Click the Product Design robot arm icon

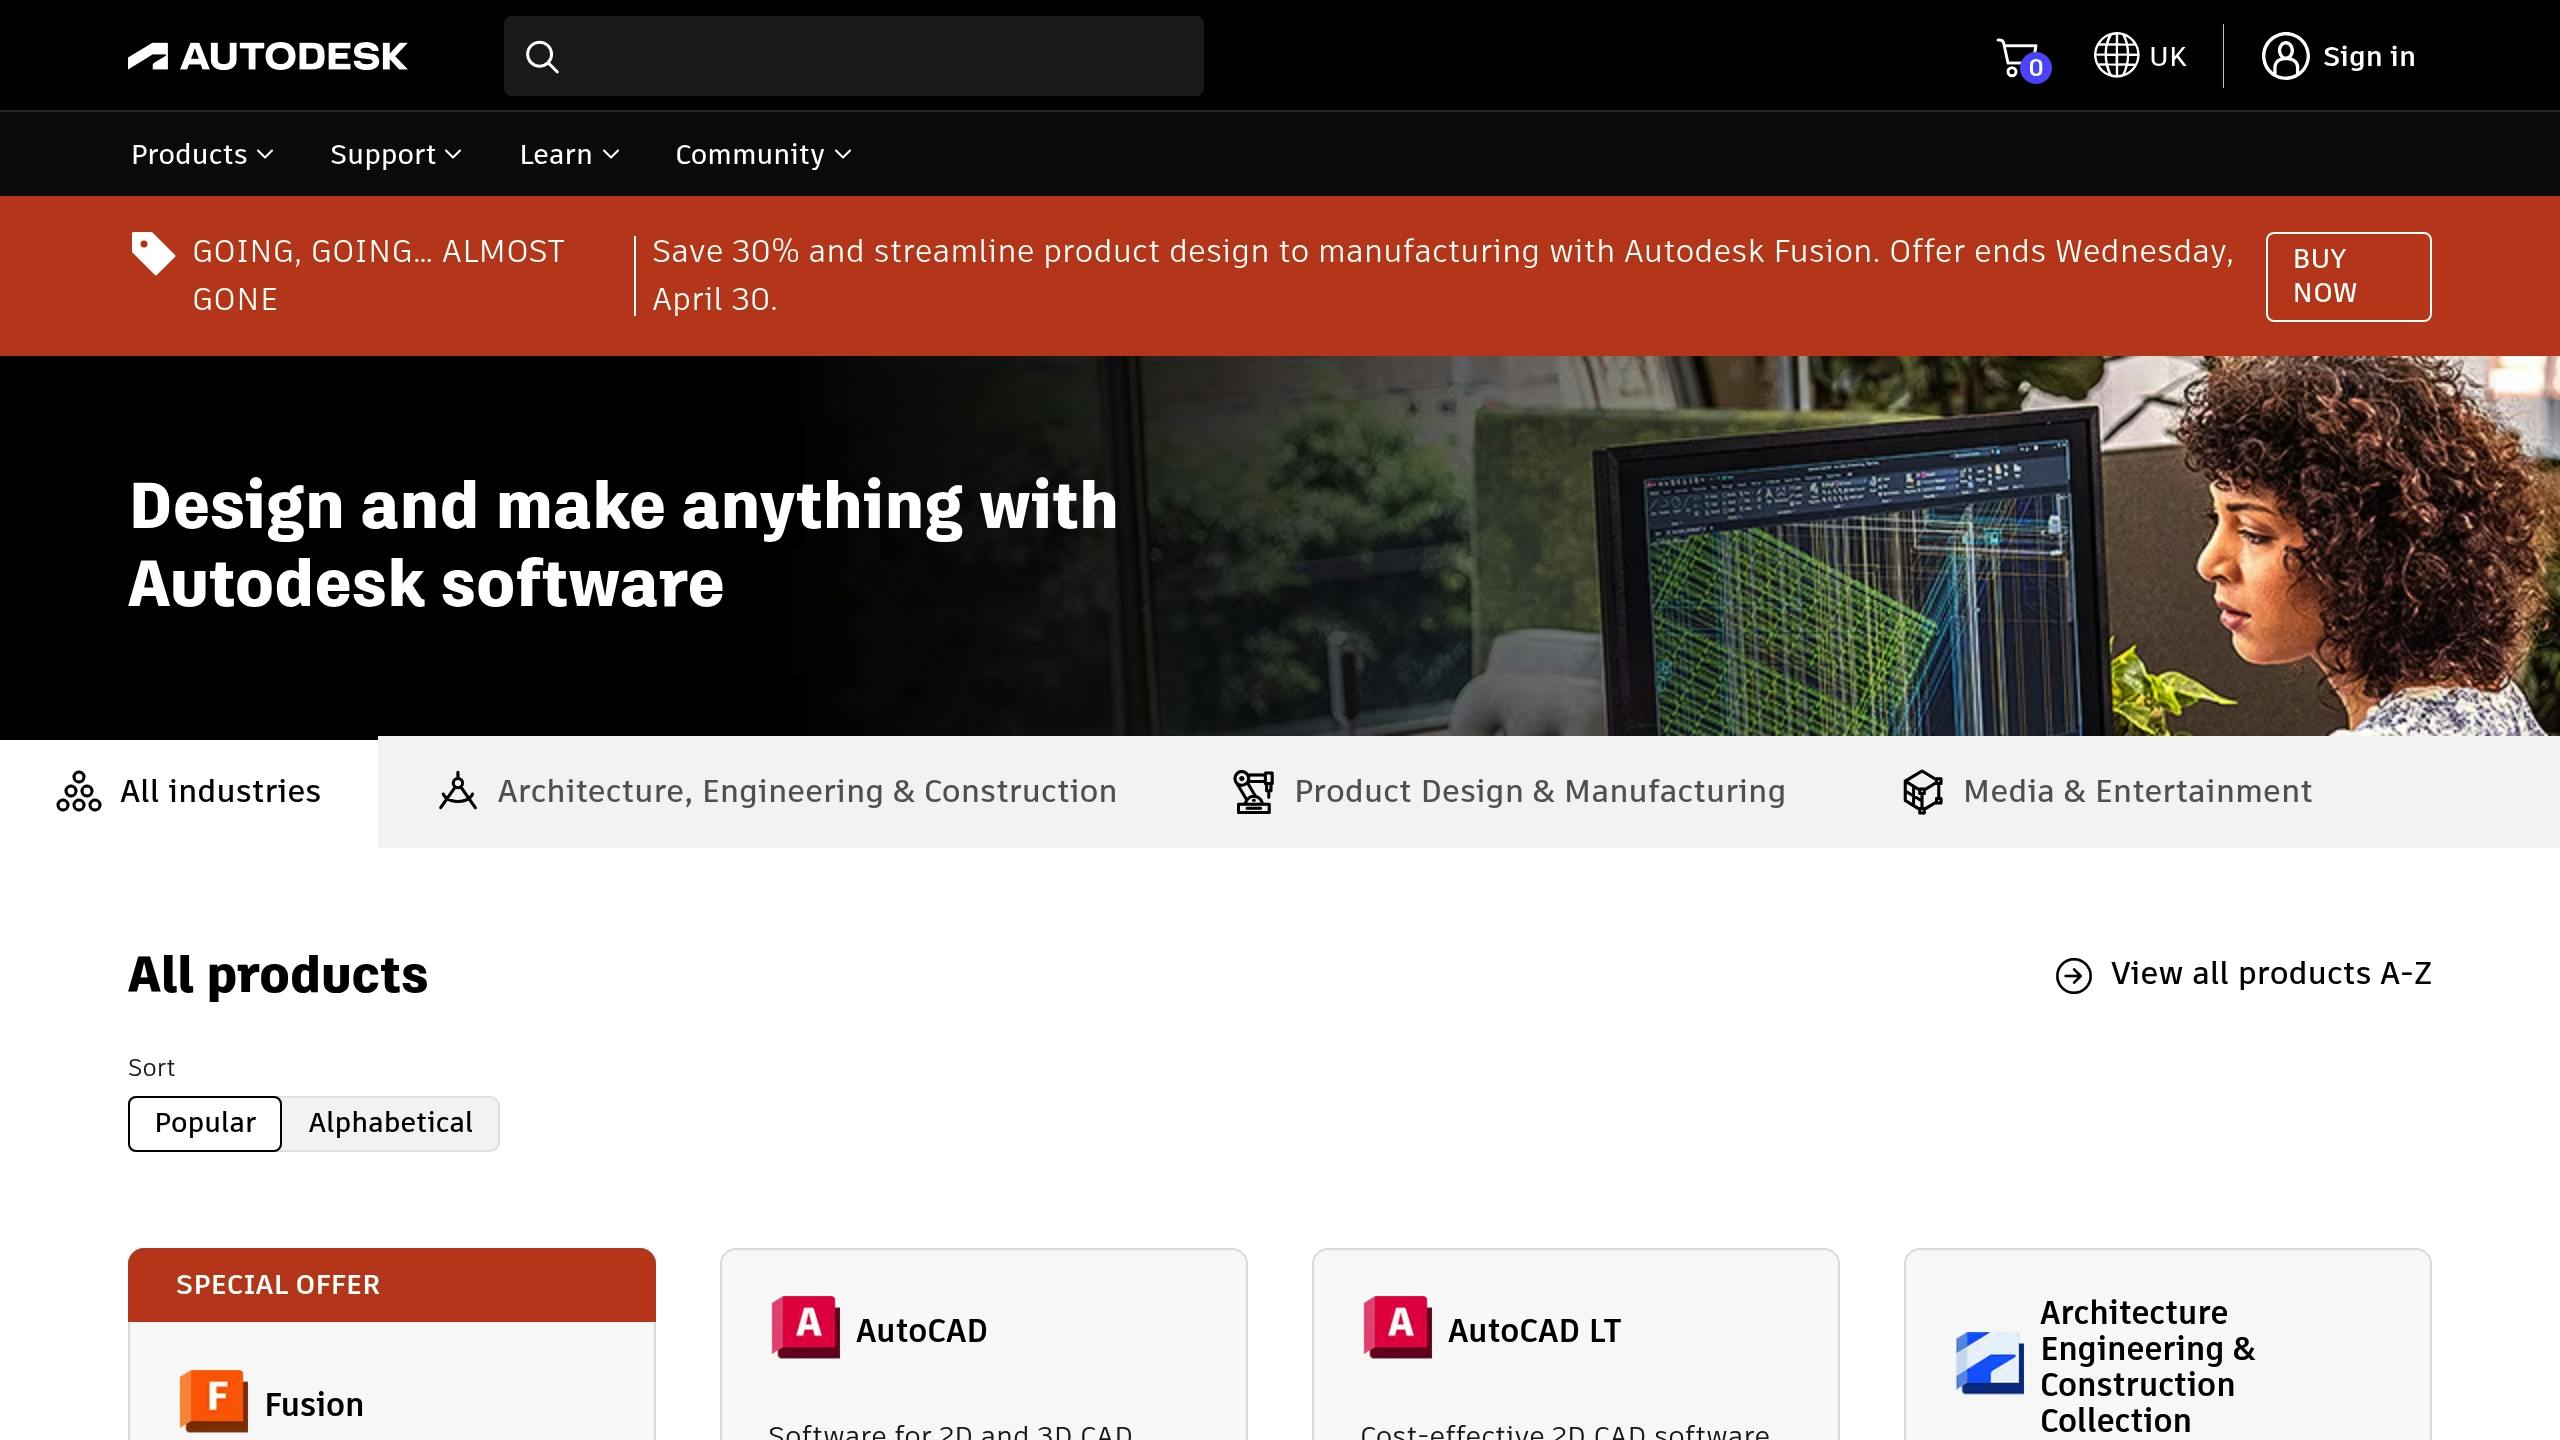click(1253, 792)
